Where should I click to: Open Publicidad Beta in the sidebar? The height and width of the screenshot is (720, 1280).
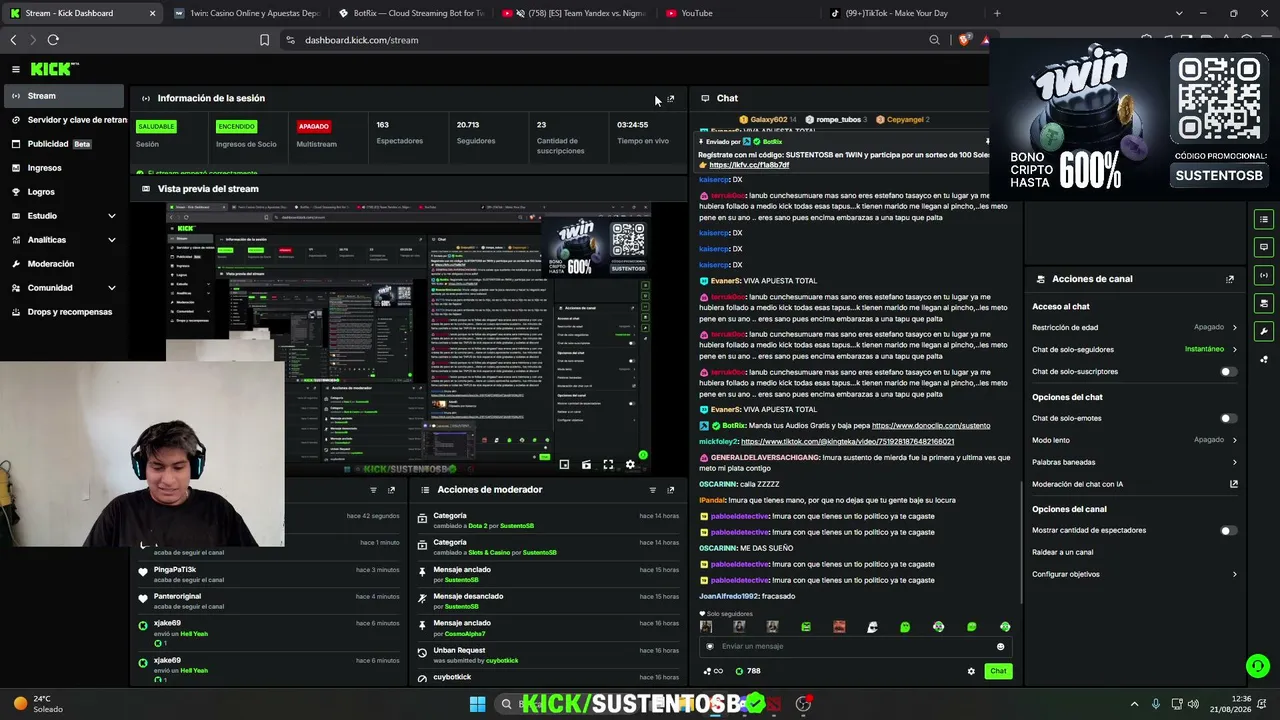click(64, 144)
